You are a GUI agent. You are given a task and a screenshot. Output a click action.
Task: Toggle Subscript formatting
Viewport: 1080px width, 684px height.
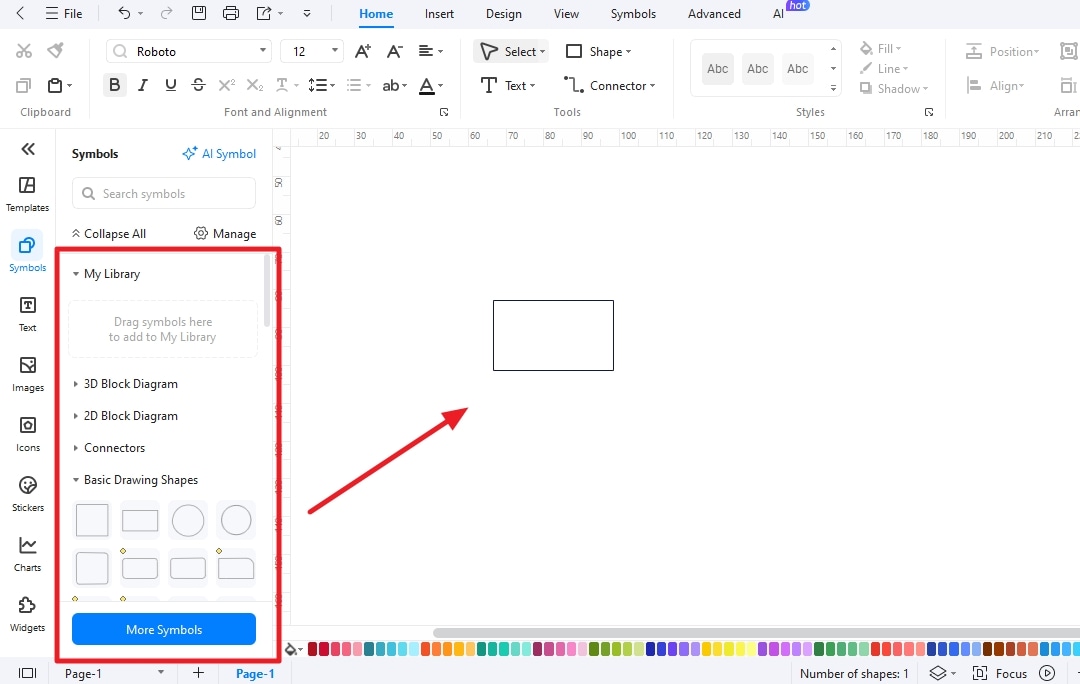pyautogui.click(x=255, y=85)
